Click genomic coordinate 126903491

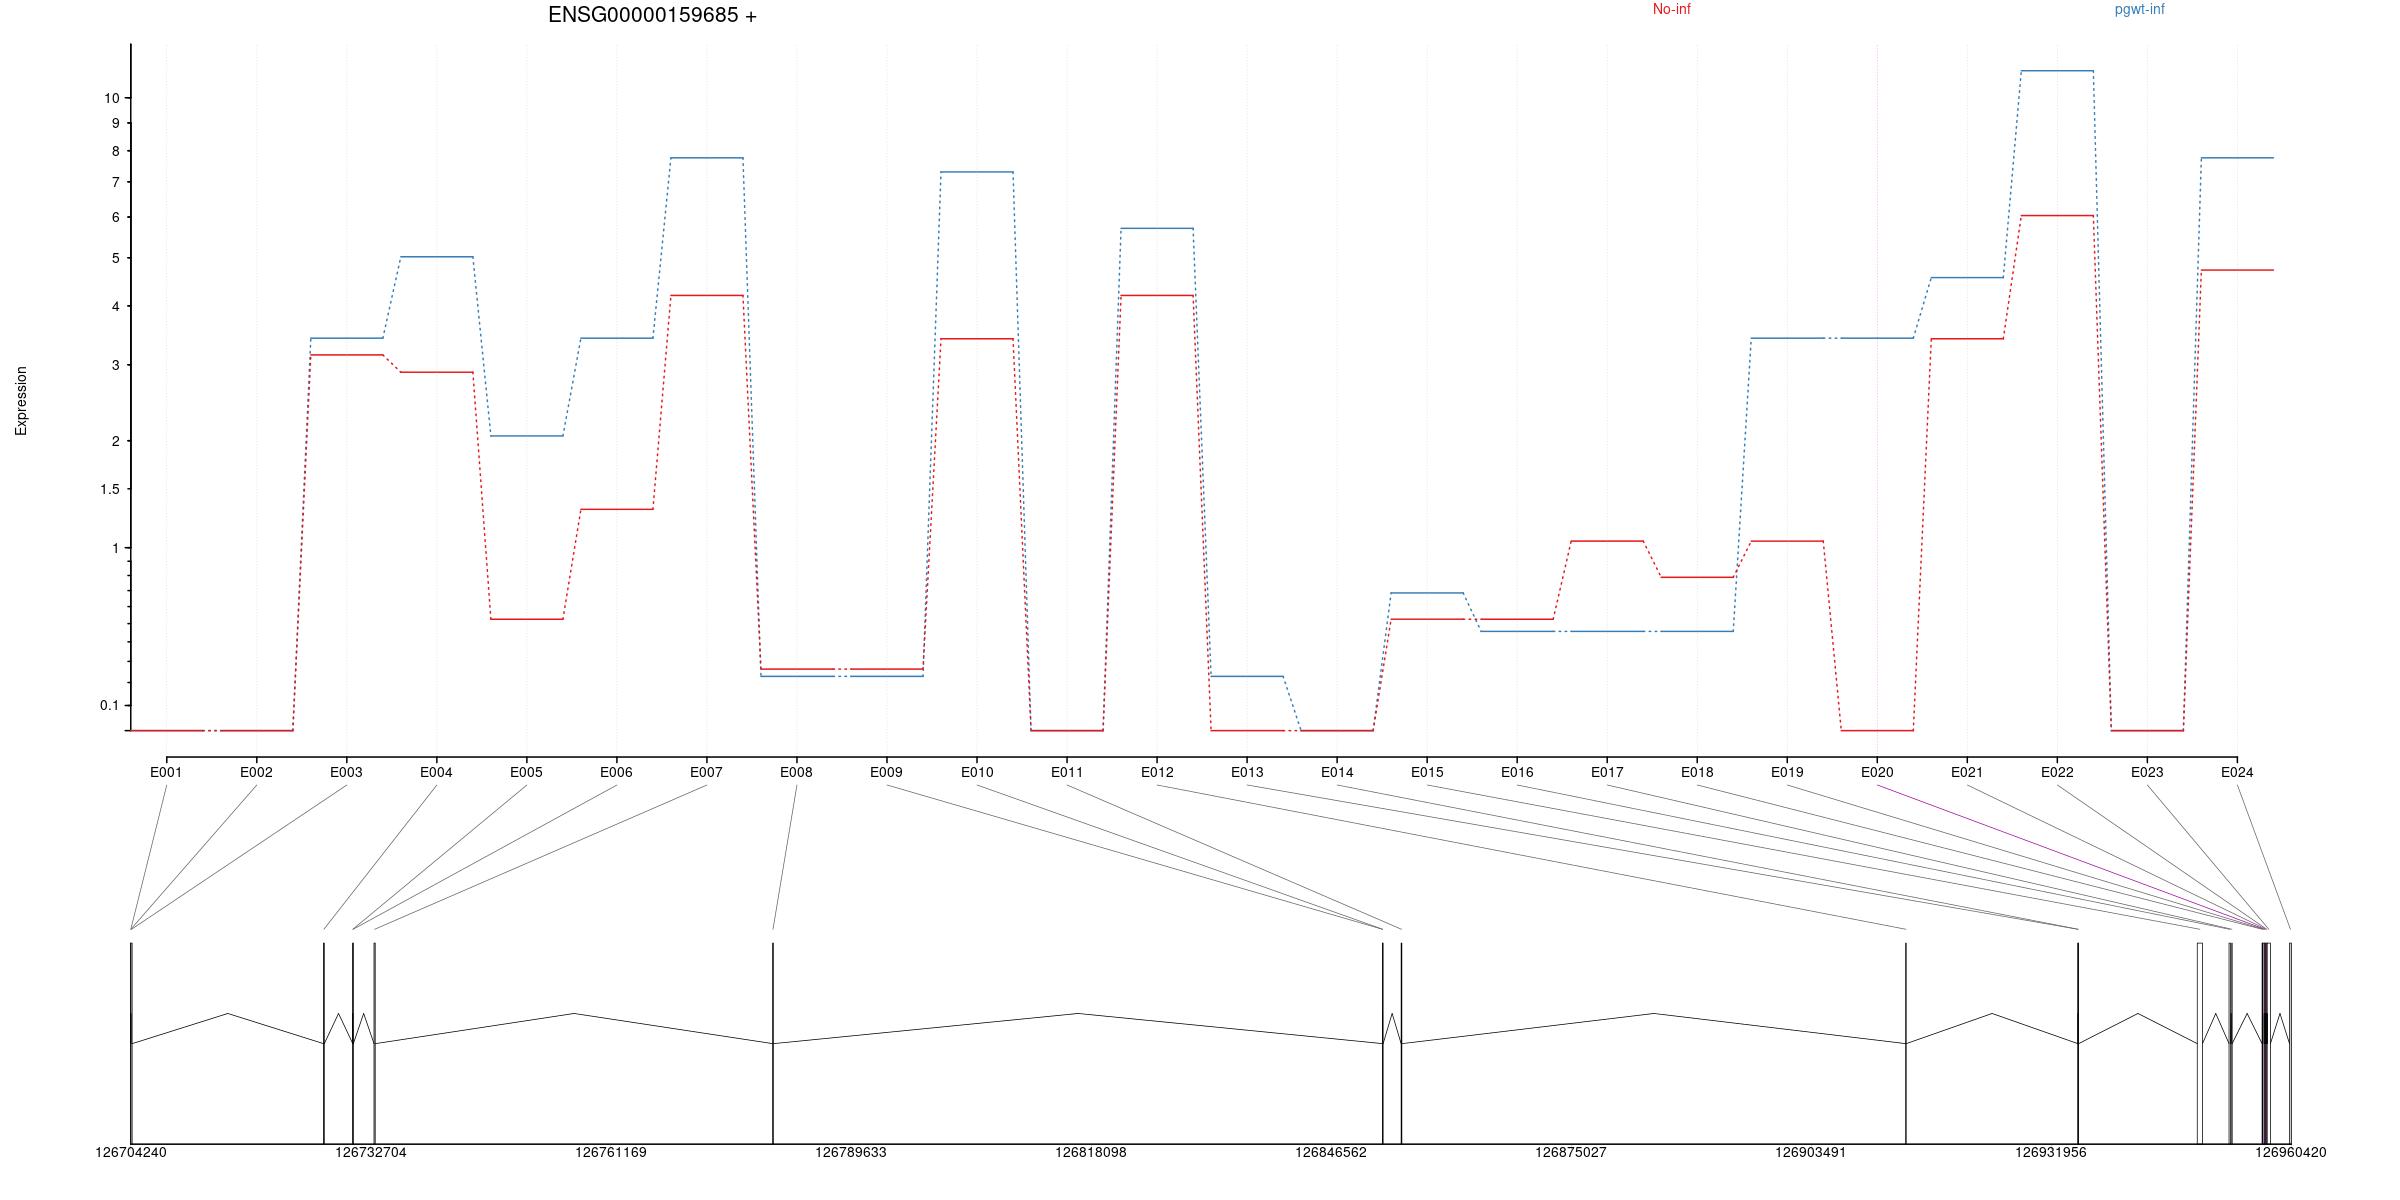[1811, 1152]
